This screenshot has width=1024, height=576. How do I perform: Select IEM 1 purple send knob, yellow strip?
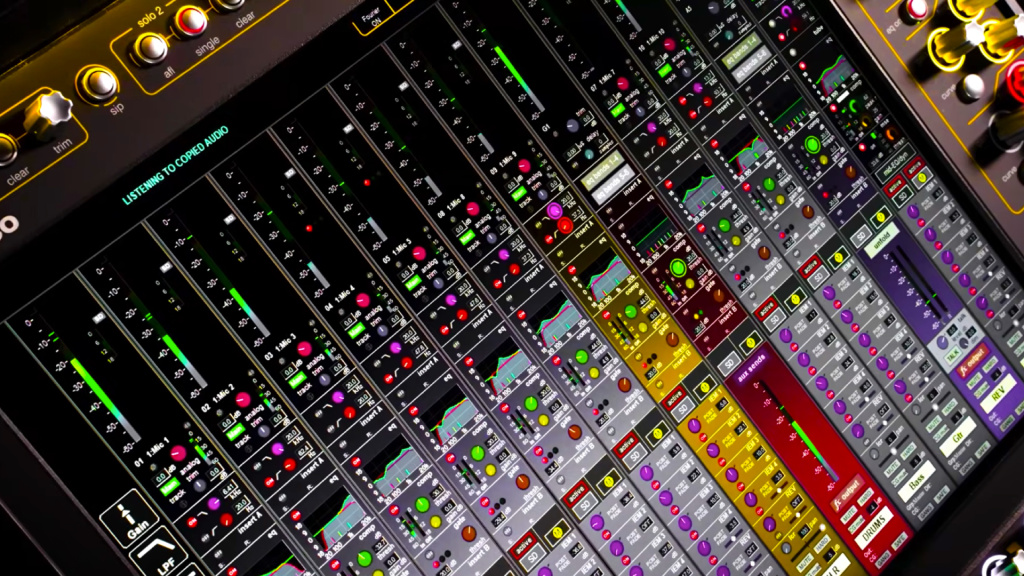[x=695, y=426]
